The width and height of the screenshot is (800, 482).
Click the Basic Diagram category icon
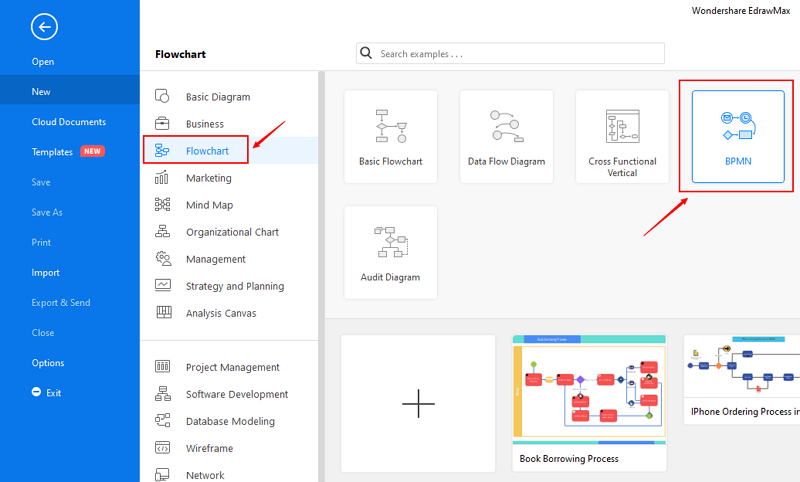pos(162,96)
